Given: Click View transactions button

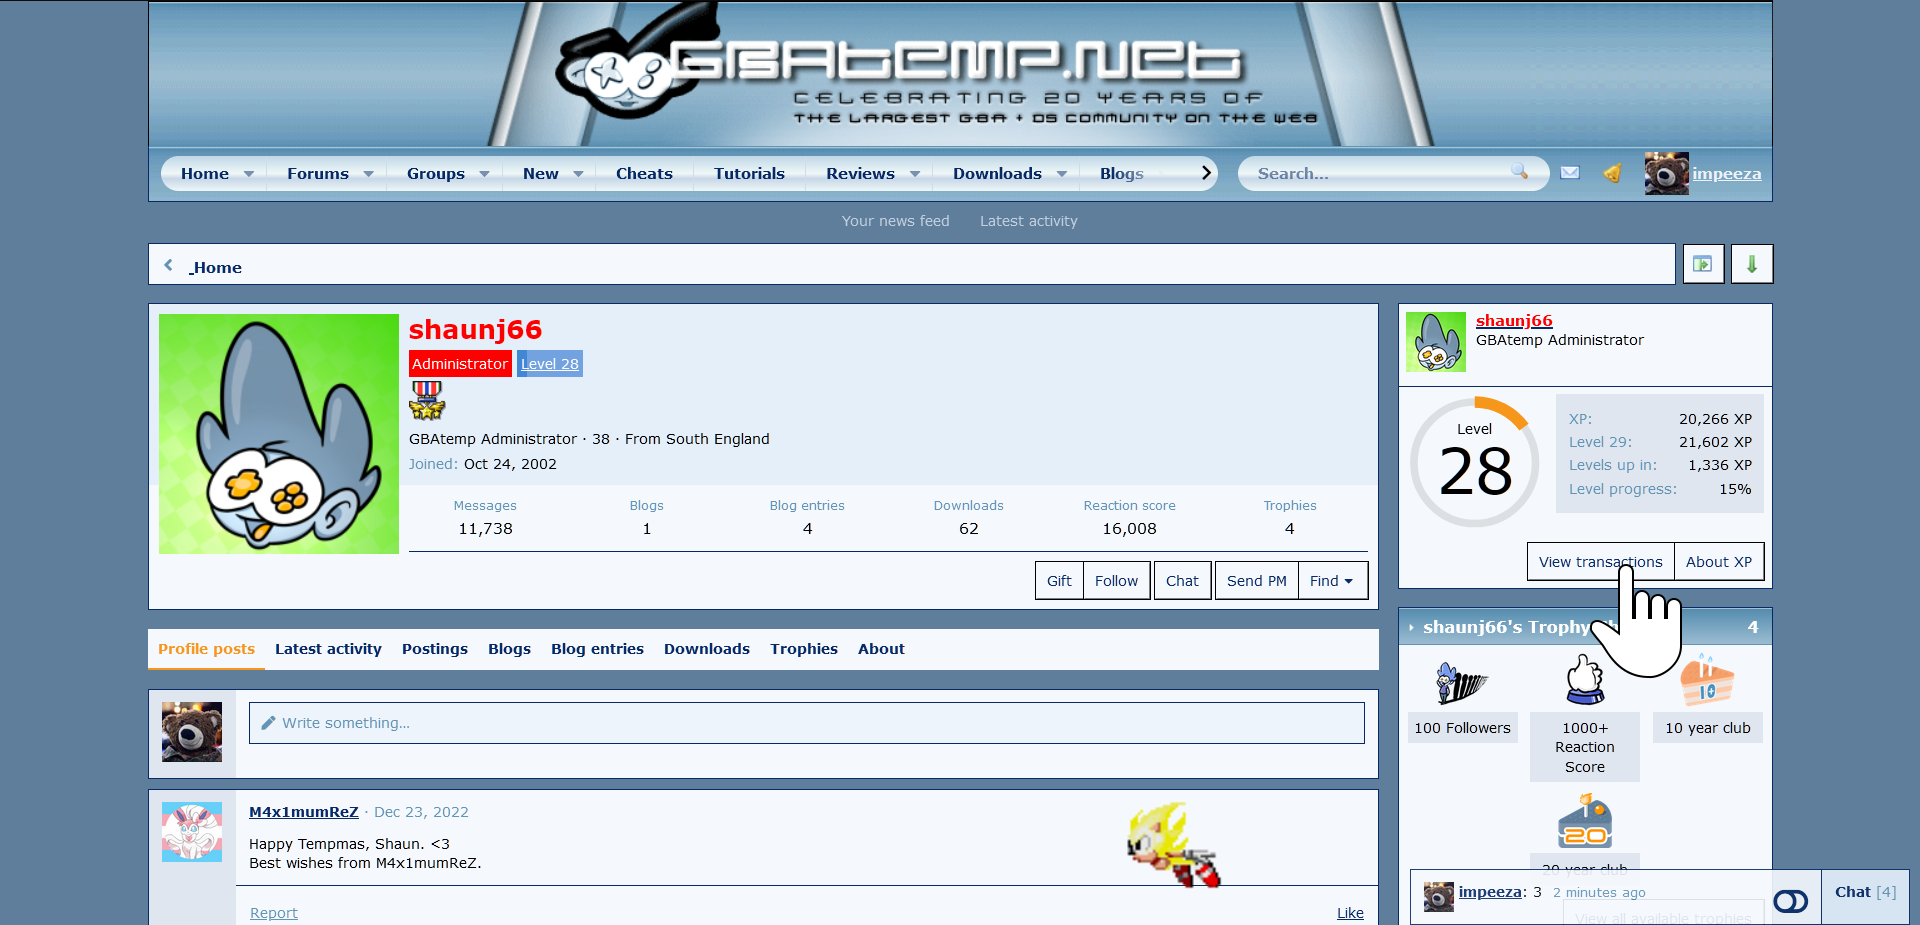Looking at the screenshot, I should pyautogui.click(x=1600, y=562).
